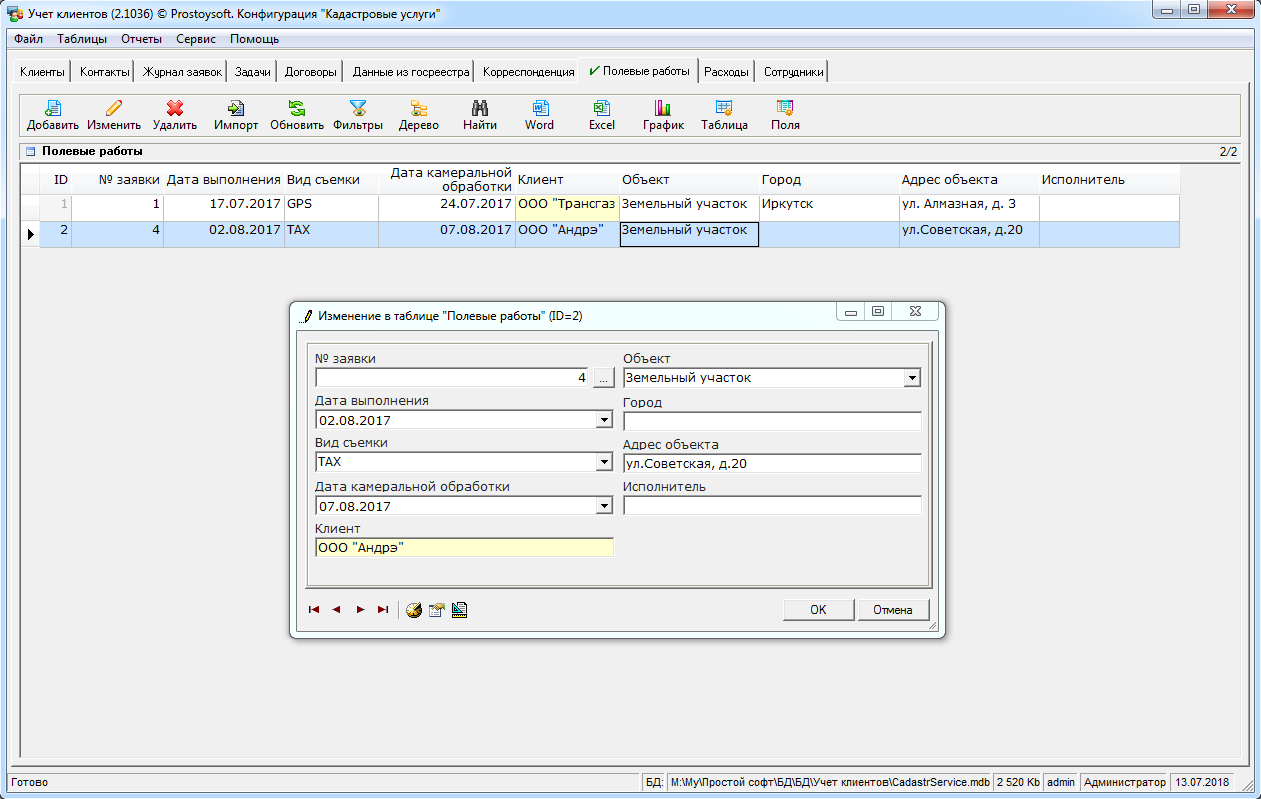
Task: Open the Дата камеральной обработки date picker
Action: (x=603, y=506)
